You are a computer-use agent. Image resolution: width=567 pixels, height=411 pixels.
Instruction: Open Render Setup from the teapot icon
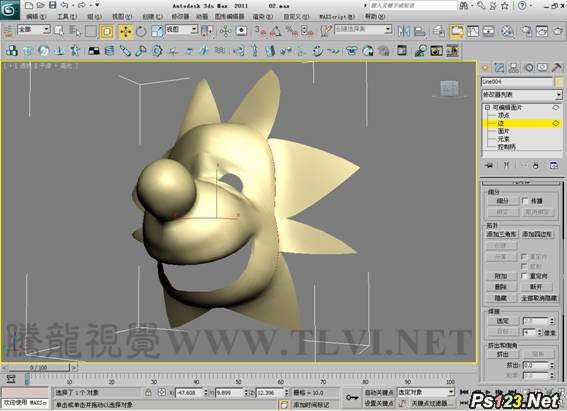pyautogui.click(x=526, y=31)
